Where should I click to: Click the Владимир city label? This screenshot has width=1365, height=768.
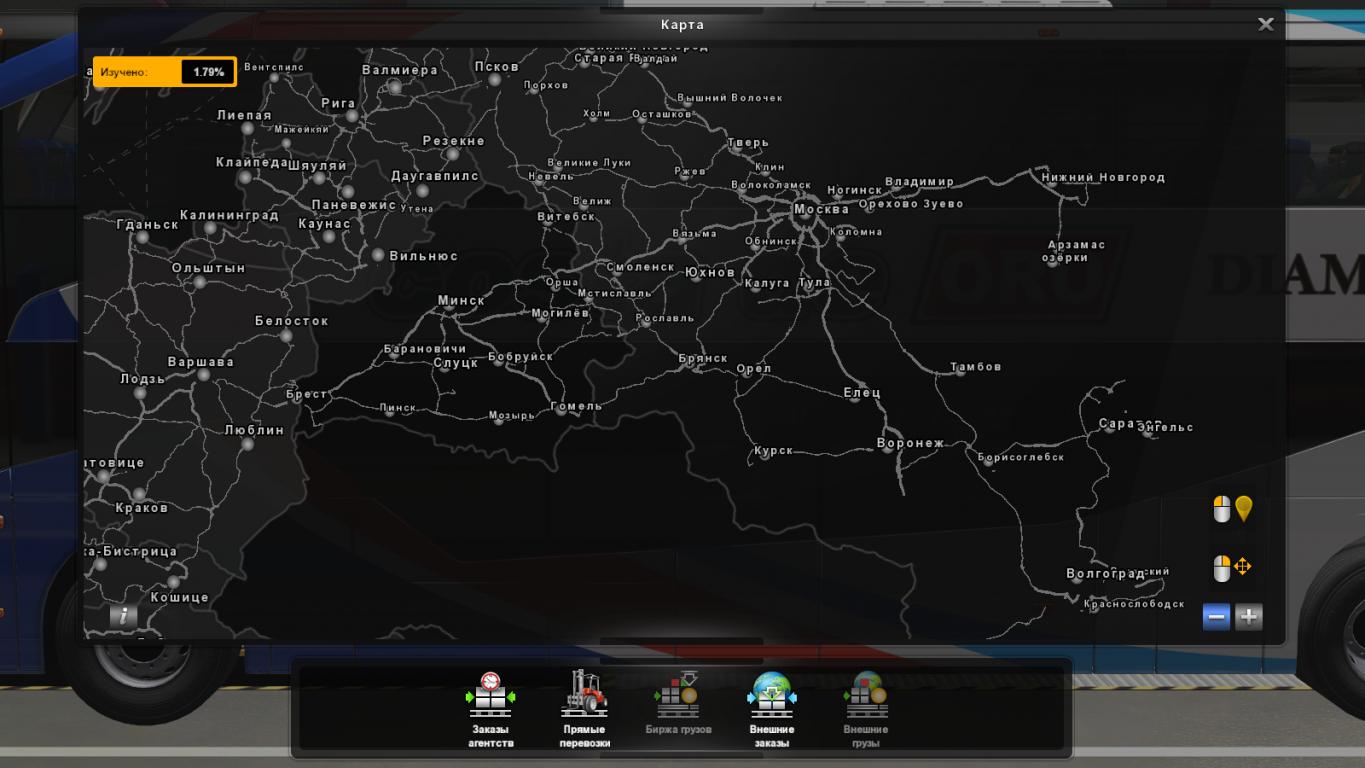click(x=920, y=182)
